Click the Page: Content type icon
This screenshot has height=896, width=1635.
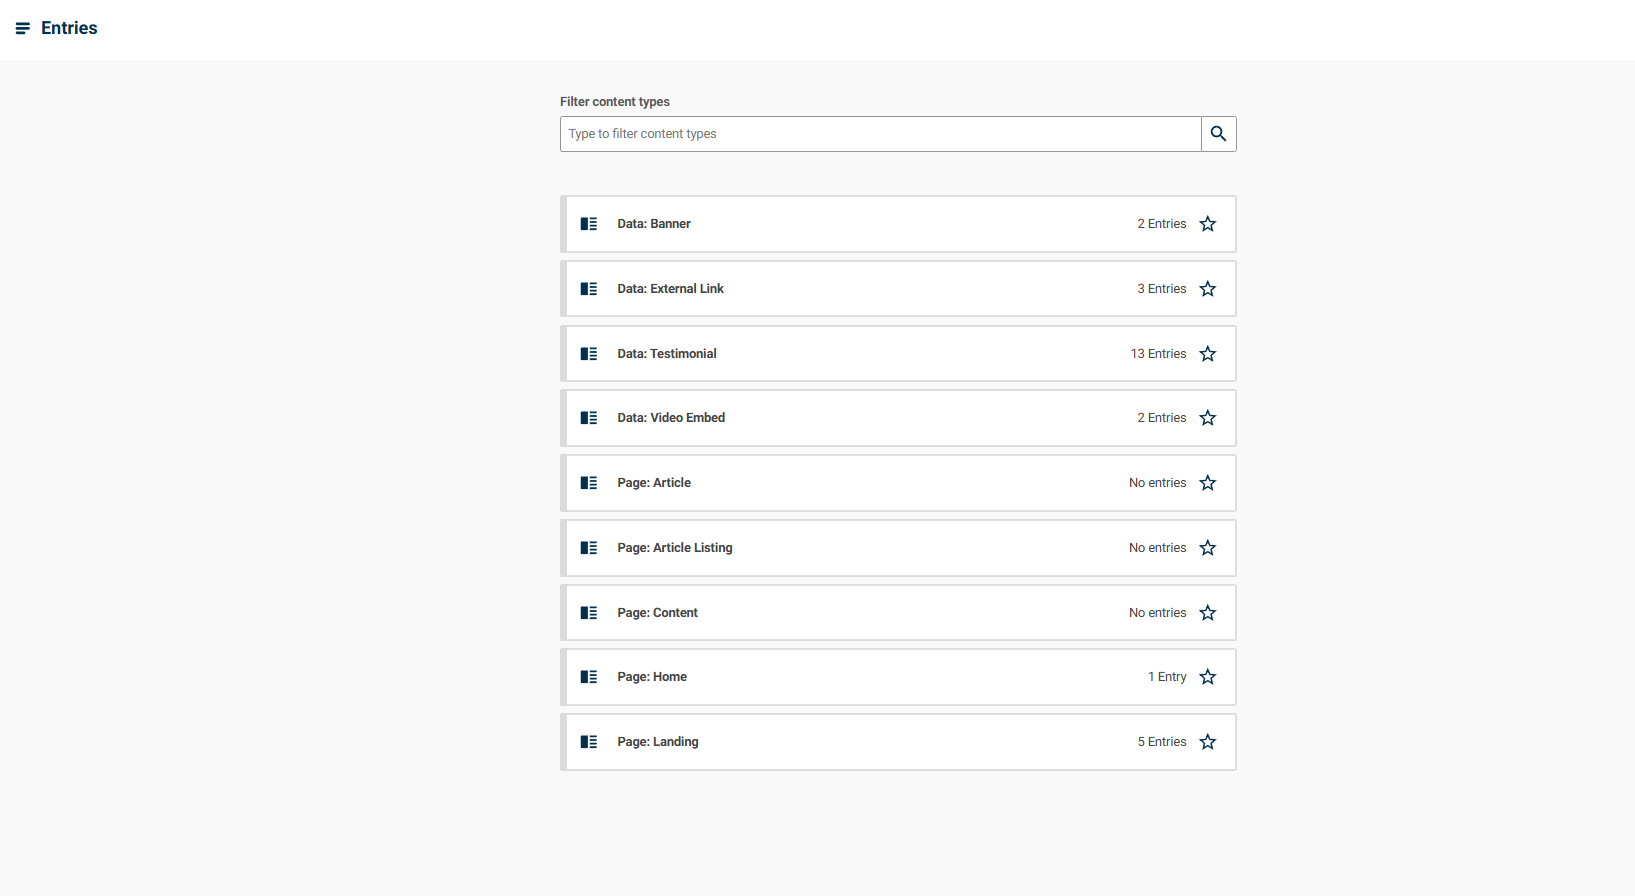coord(589,613)
